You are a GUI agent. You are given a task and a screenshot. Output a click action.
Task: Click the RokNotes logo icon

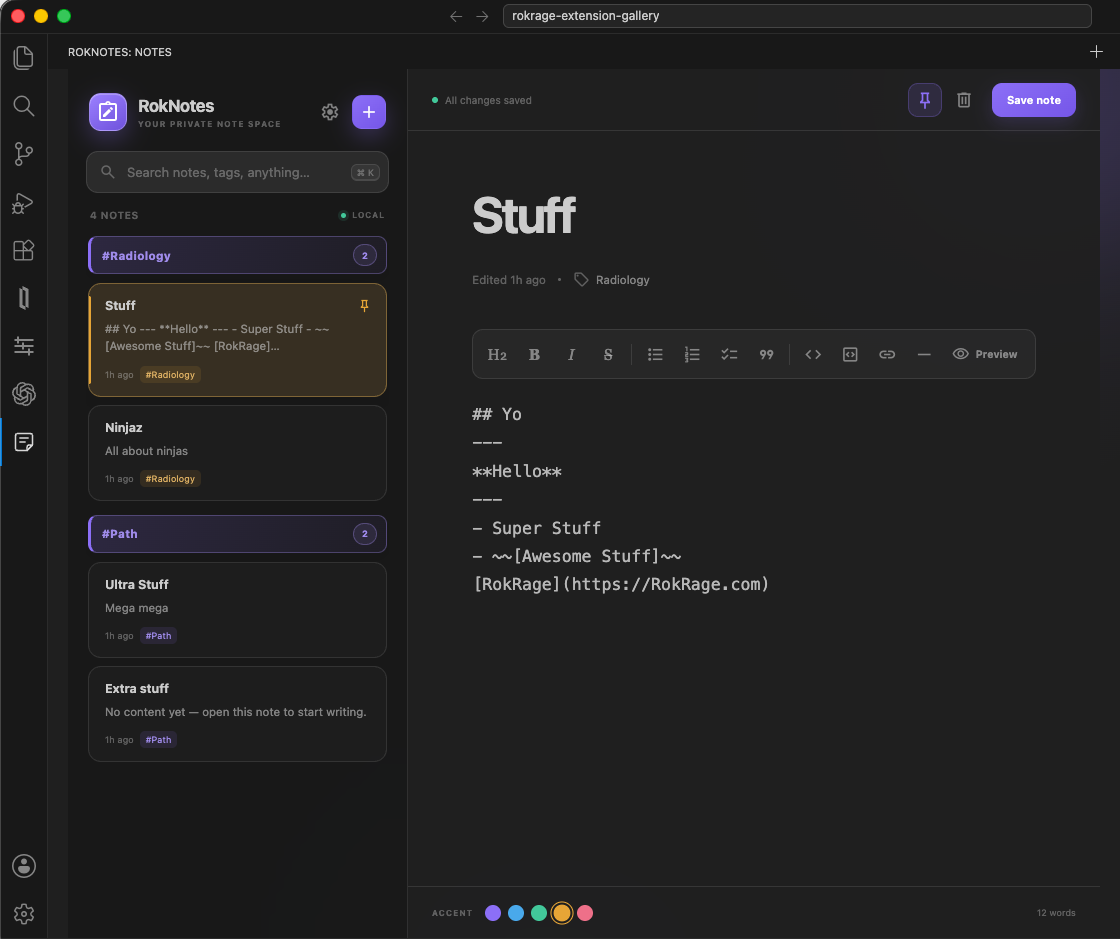click(x=108, y=112)
